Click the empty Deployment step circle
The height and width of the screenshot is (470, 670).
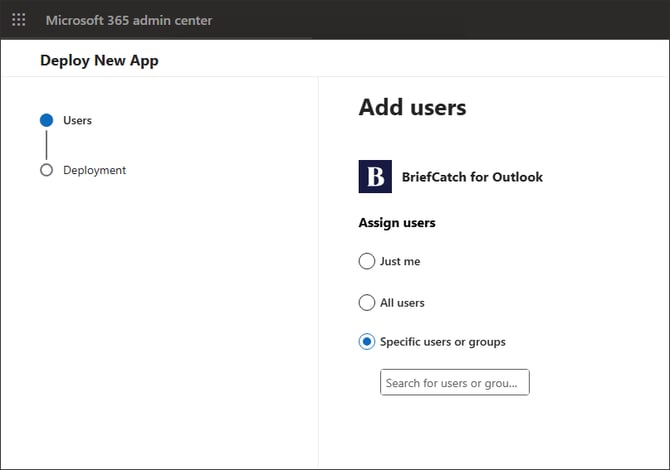(x=47, y=170)
